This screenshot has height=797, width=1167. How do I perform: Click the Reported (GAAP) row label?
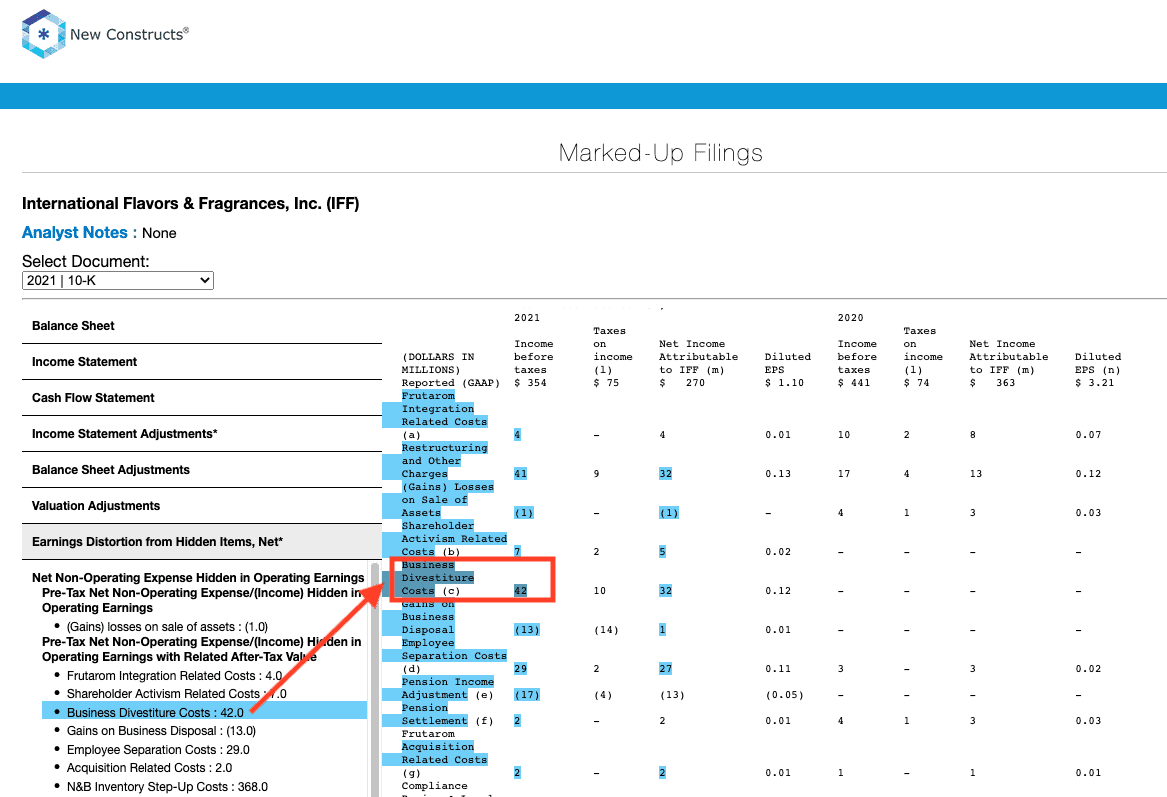450,383
